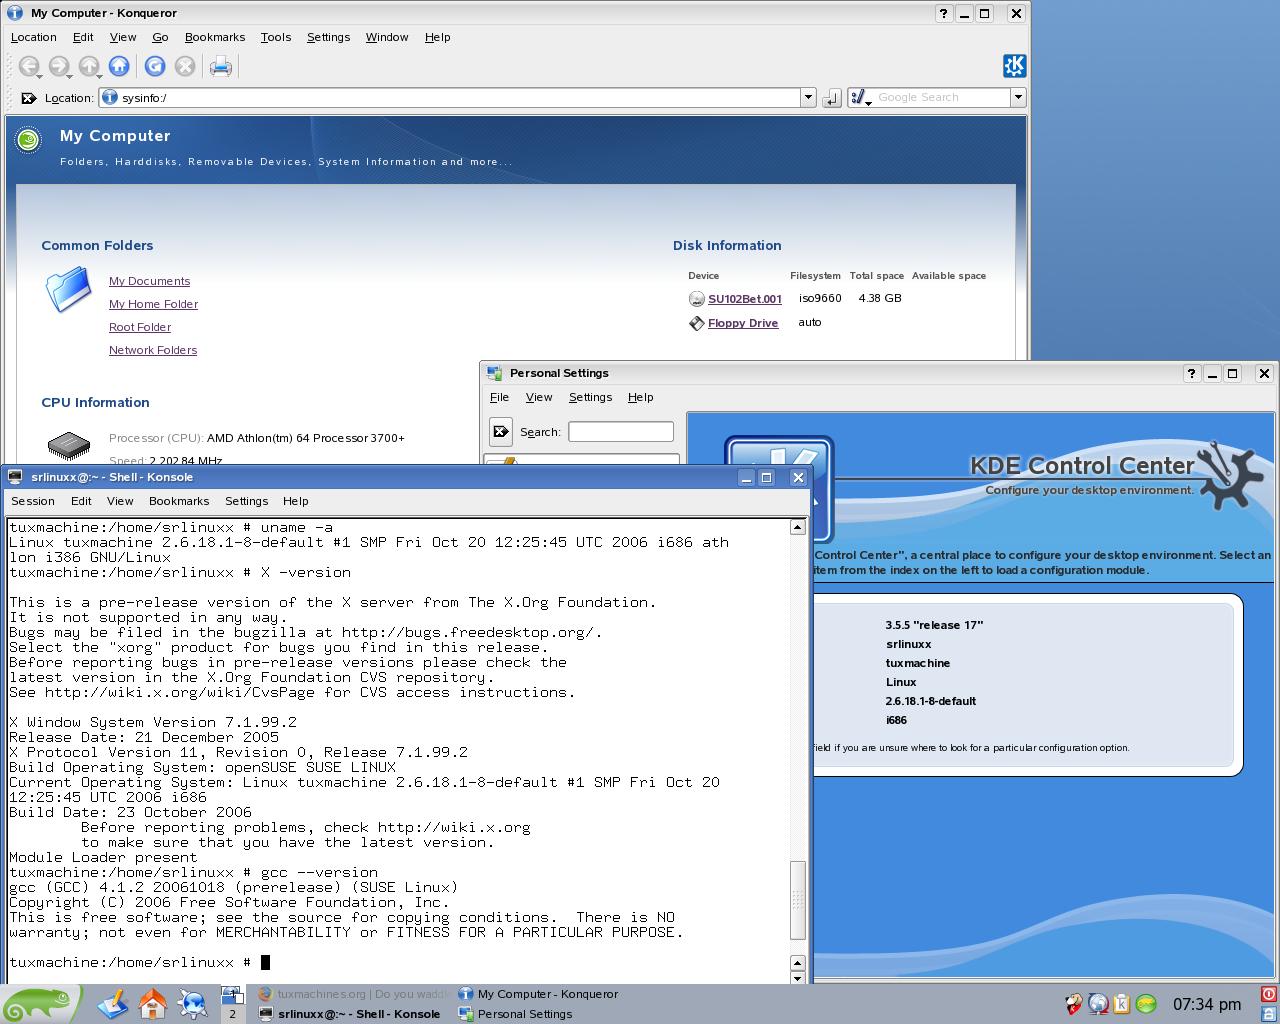Open the My Documents link
The height and width of the screenshot is (1024, 1280).
point(149,281)
